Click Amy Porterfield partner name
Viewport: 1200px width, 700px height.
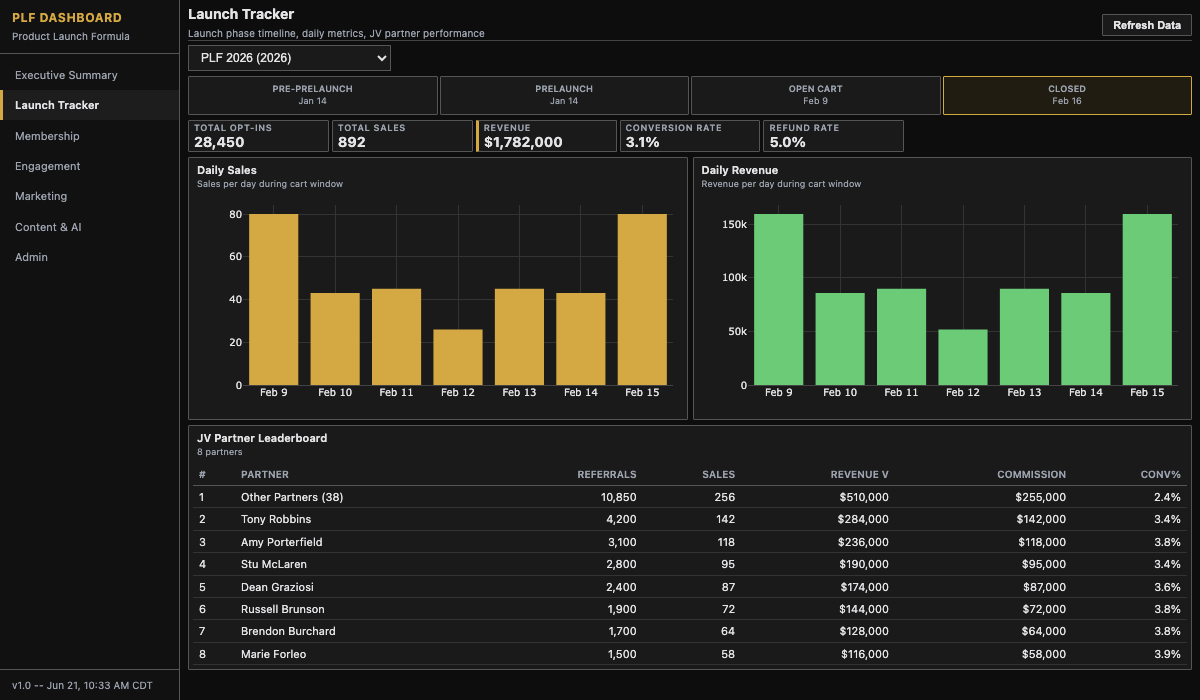[282, 542]
